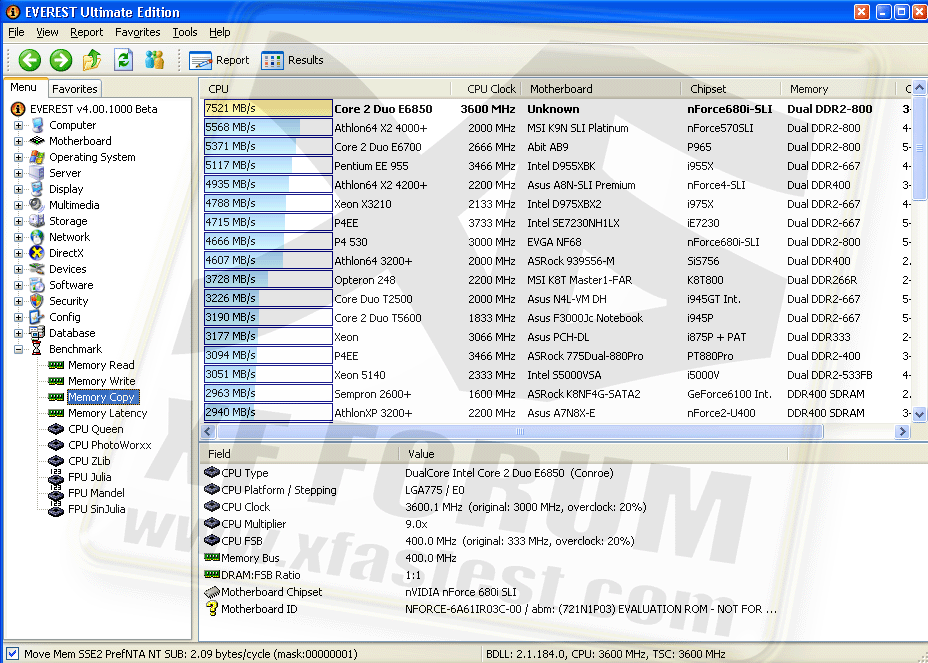928x663 pixels.
Task: Open the Report menu
Action: point(86,33)
